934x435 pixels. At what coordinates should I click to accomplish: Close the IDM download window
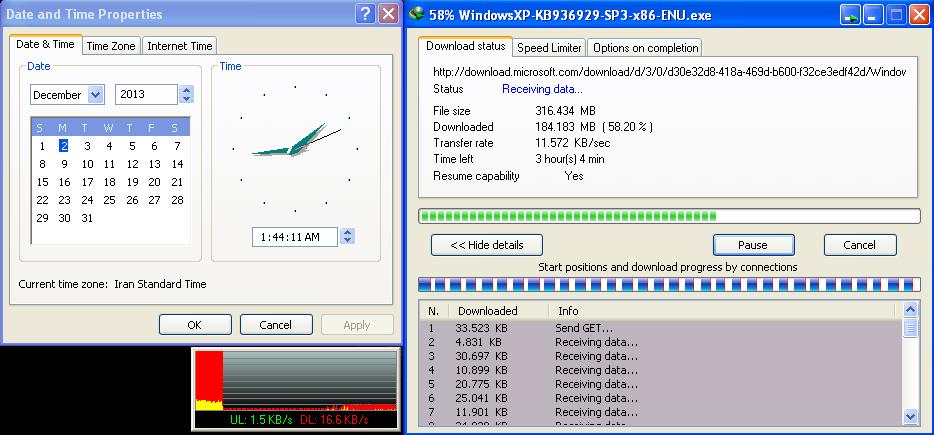coord(919,15)
